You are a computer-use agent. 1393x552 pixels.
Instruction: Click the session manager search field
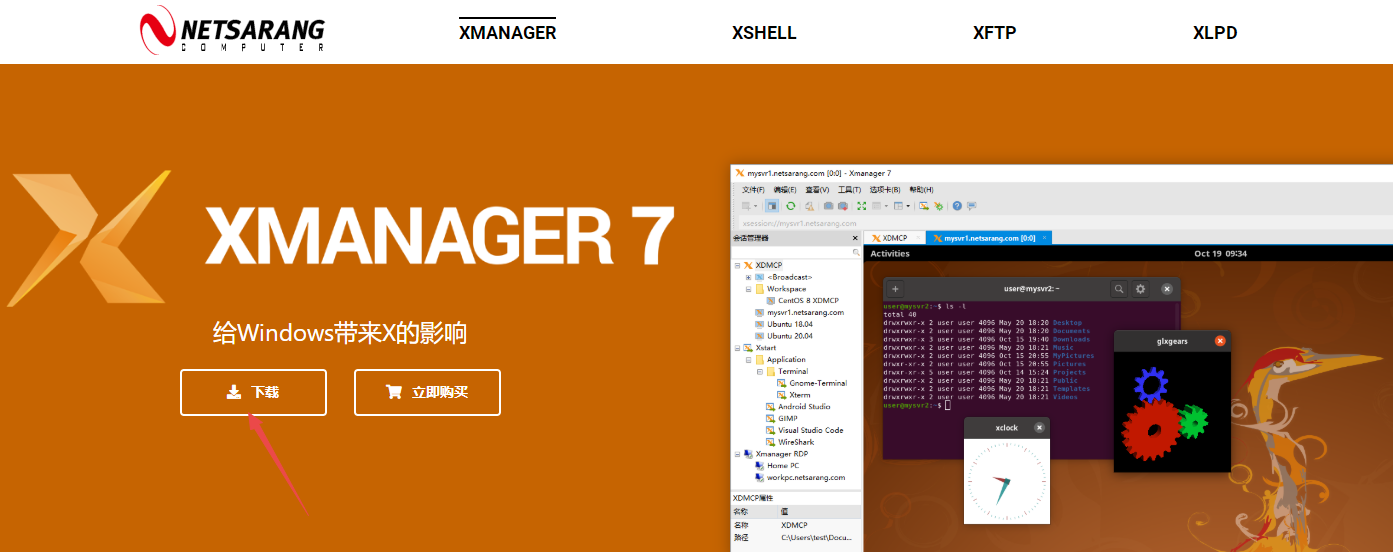(796, 252)
